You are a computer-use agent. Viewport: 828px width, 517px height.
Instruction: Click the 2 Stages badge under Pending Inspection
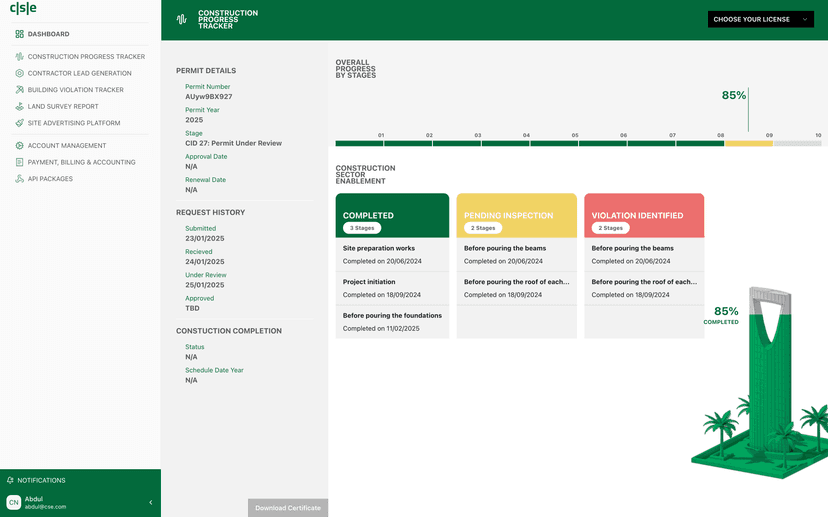(483, 228)
